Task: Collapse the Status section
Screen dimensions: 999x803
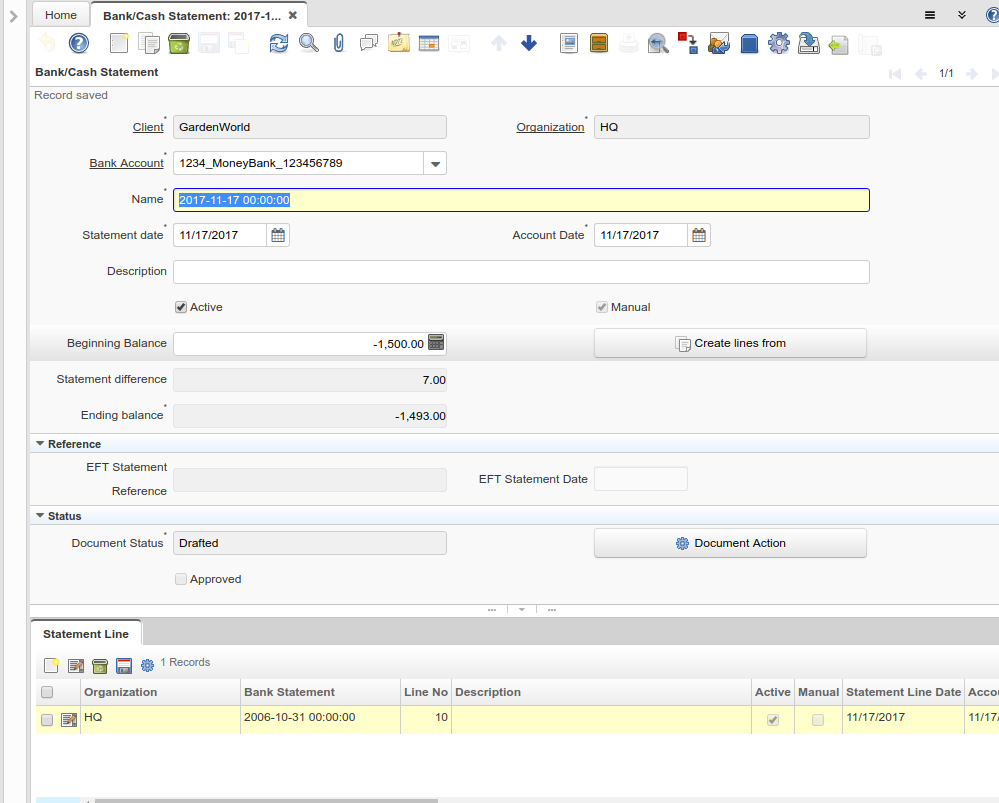Action: pos(40,516)
